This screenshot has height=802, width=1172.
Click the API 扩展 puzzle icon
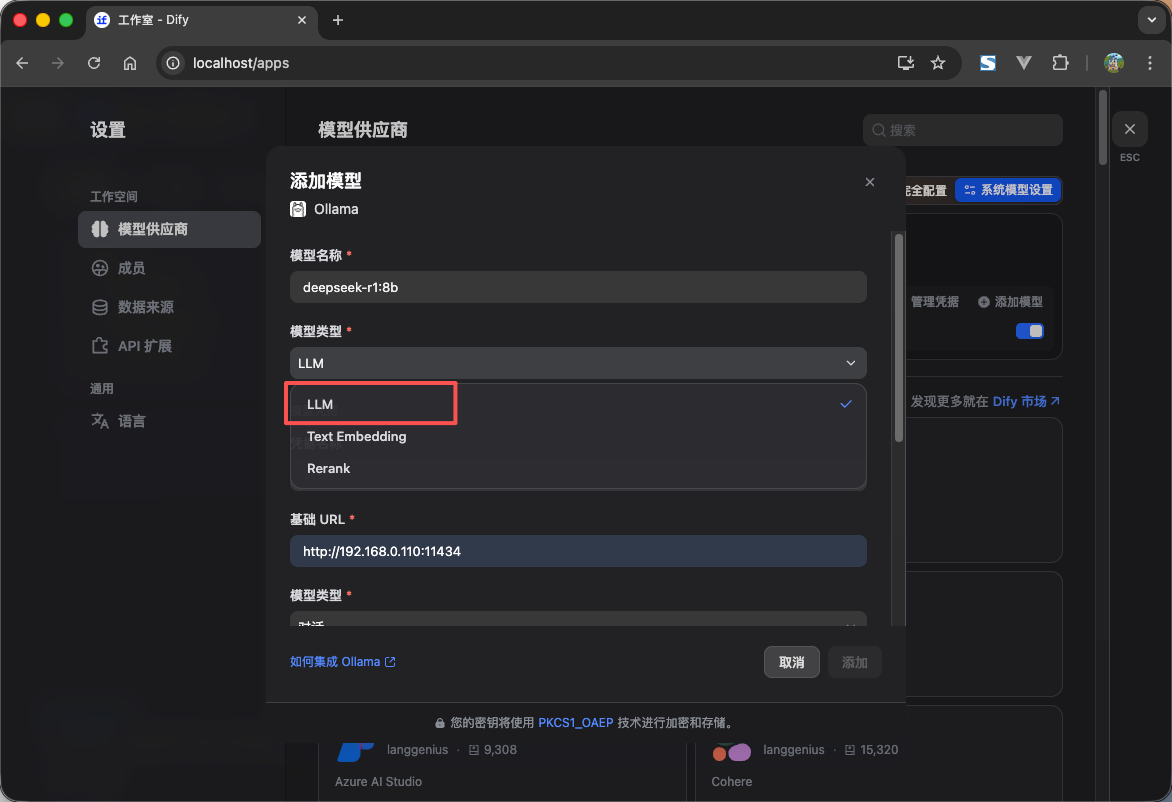point(100,345)
